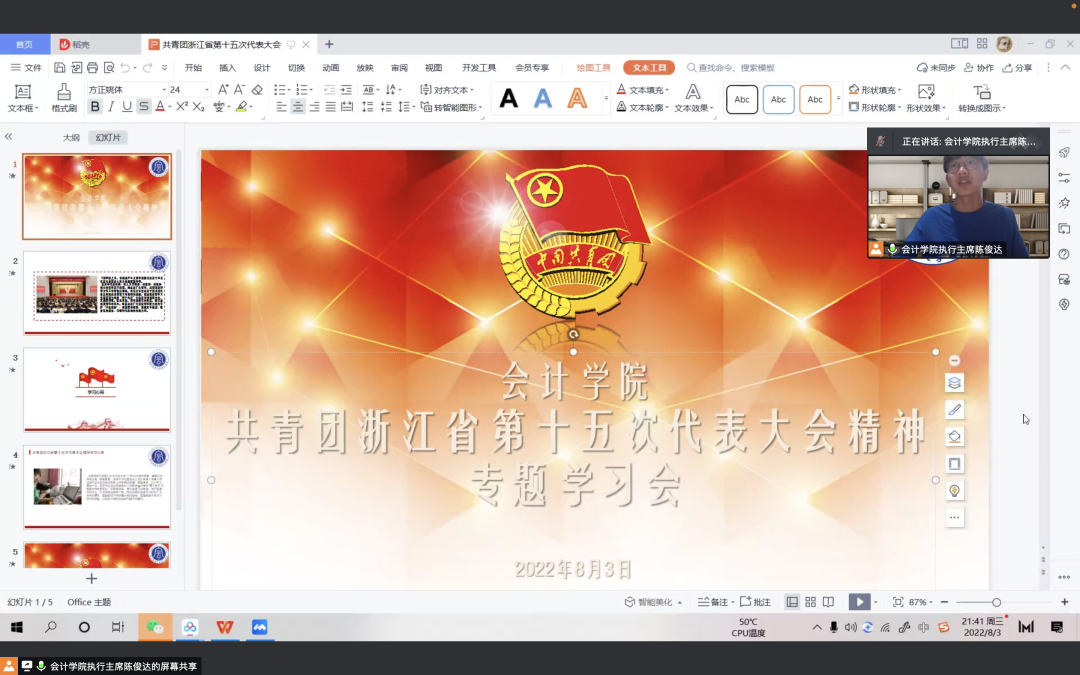The width and height of the screenshot is (1080, 675).
Task: Click the Decrease Indent icon
Action: [329, 90]
